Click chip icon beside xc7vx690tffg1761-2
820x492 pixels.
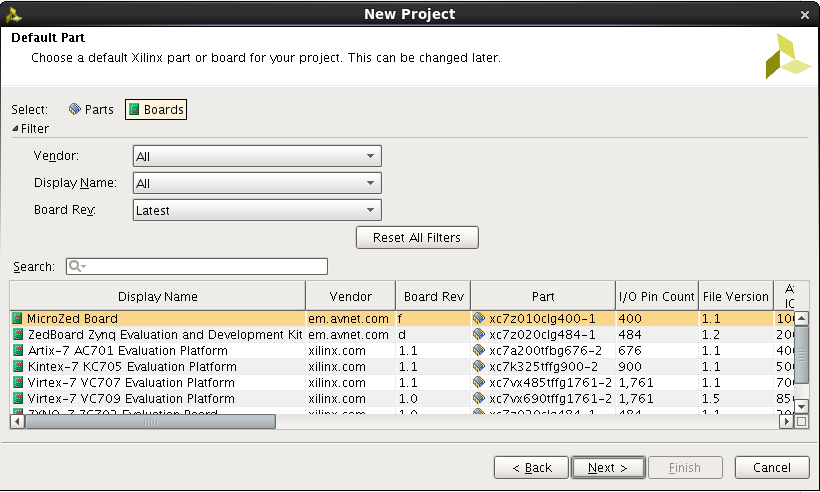479,398
